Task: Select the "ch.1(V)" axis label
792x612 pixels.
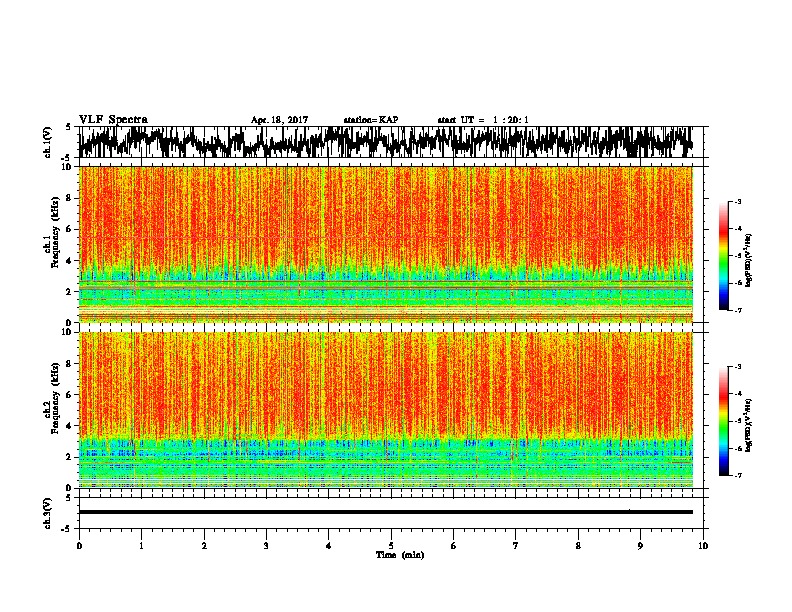Action: click(48, 142)
